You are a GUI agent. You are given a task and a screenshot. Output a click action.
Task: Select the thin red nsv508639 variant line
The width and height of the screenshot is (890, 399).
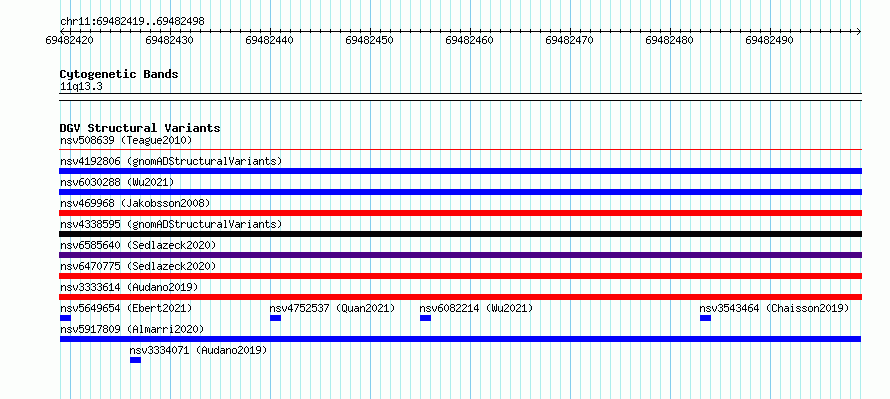460,150
